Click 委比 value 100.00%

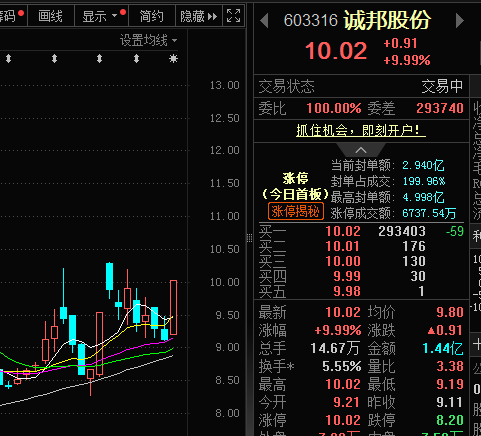pos(334,108)
